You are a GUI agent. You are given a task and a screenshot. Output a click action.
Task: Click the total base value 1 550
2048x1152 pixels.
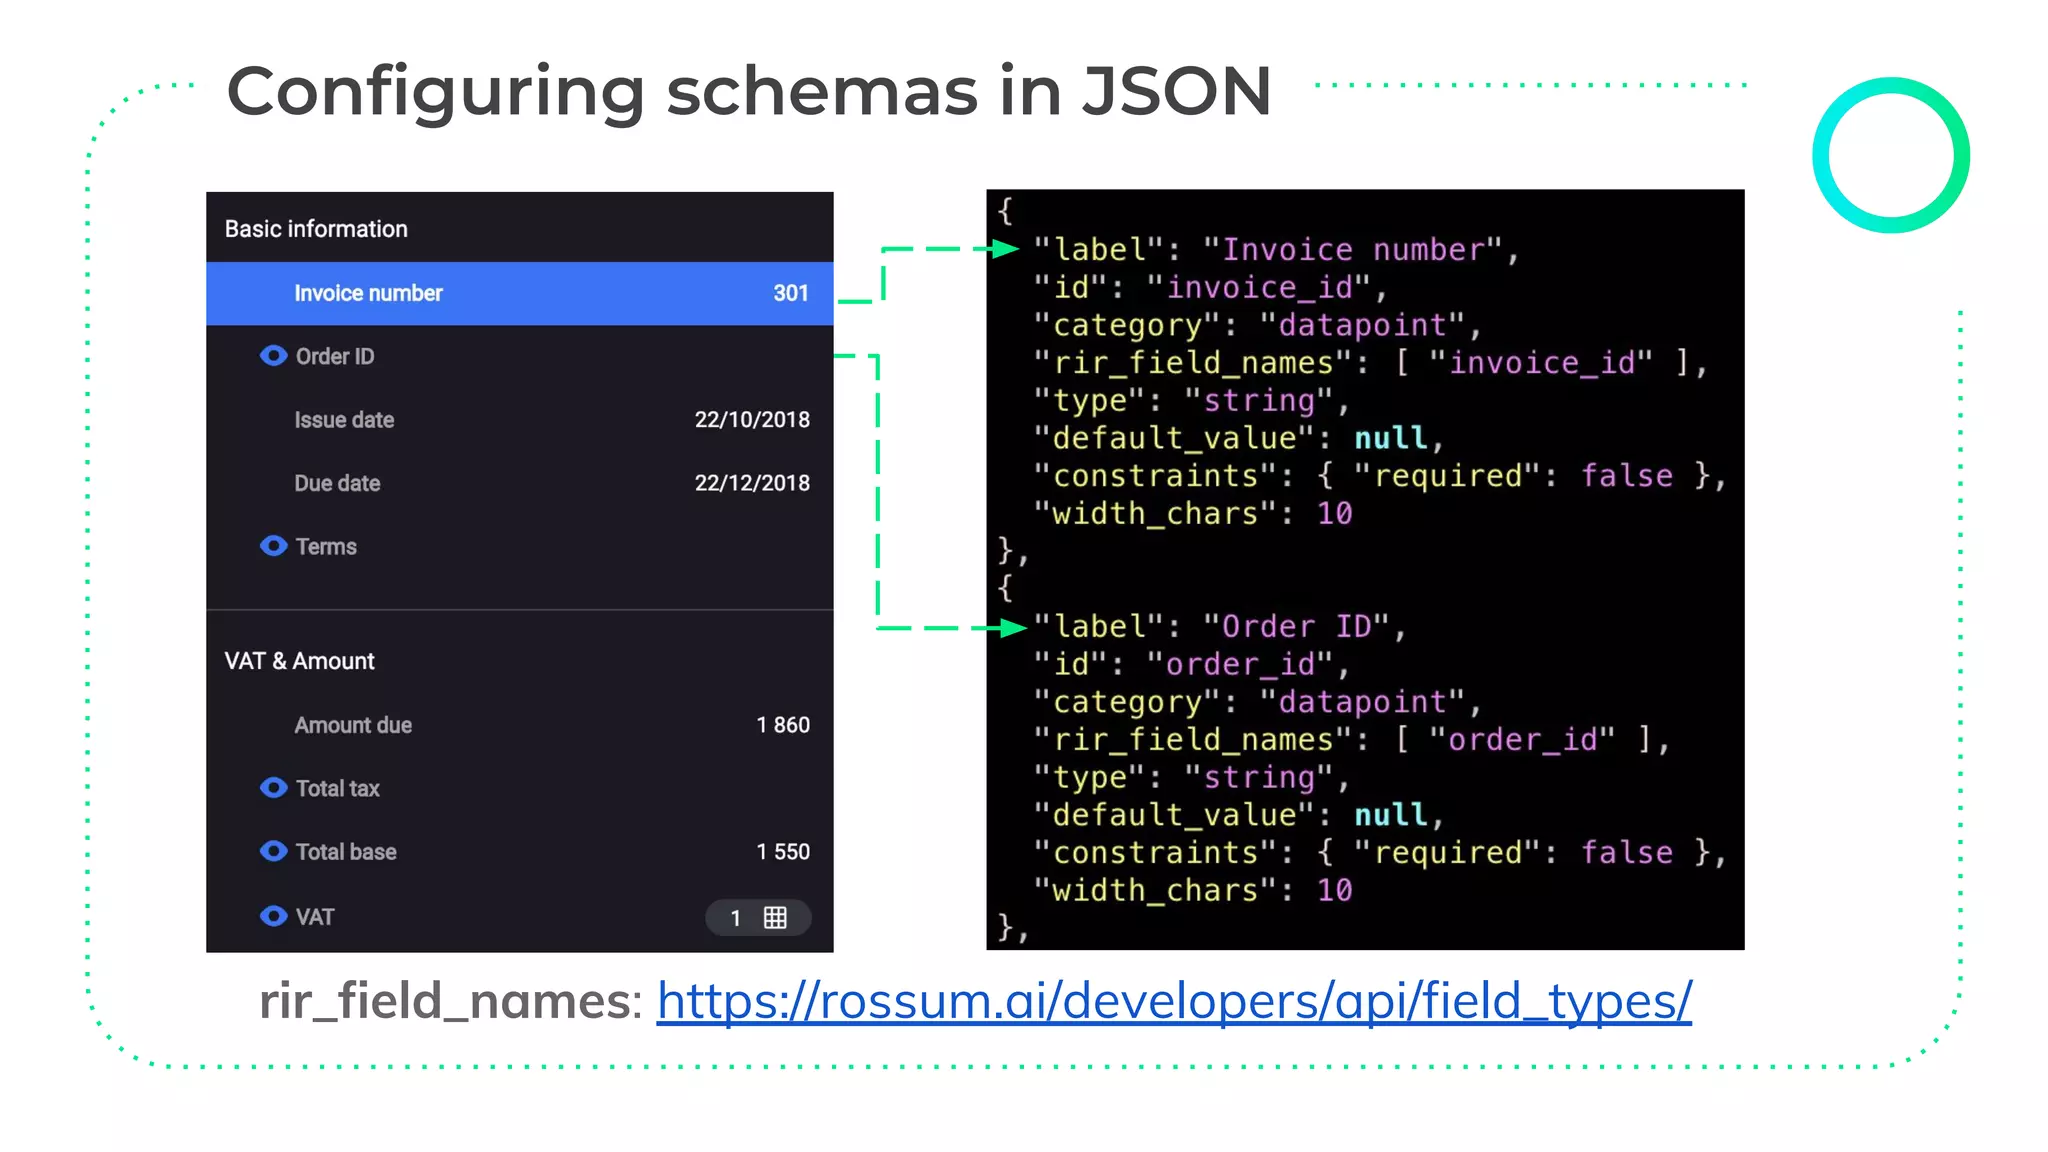point(783,851)
